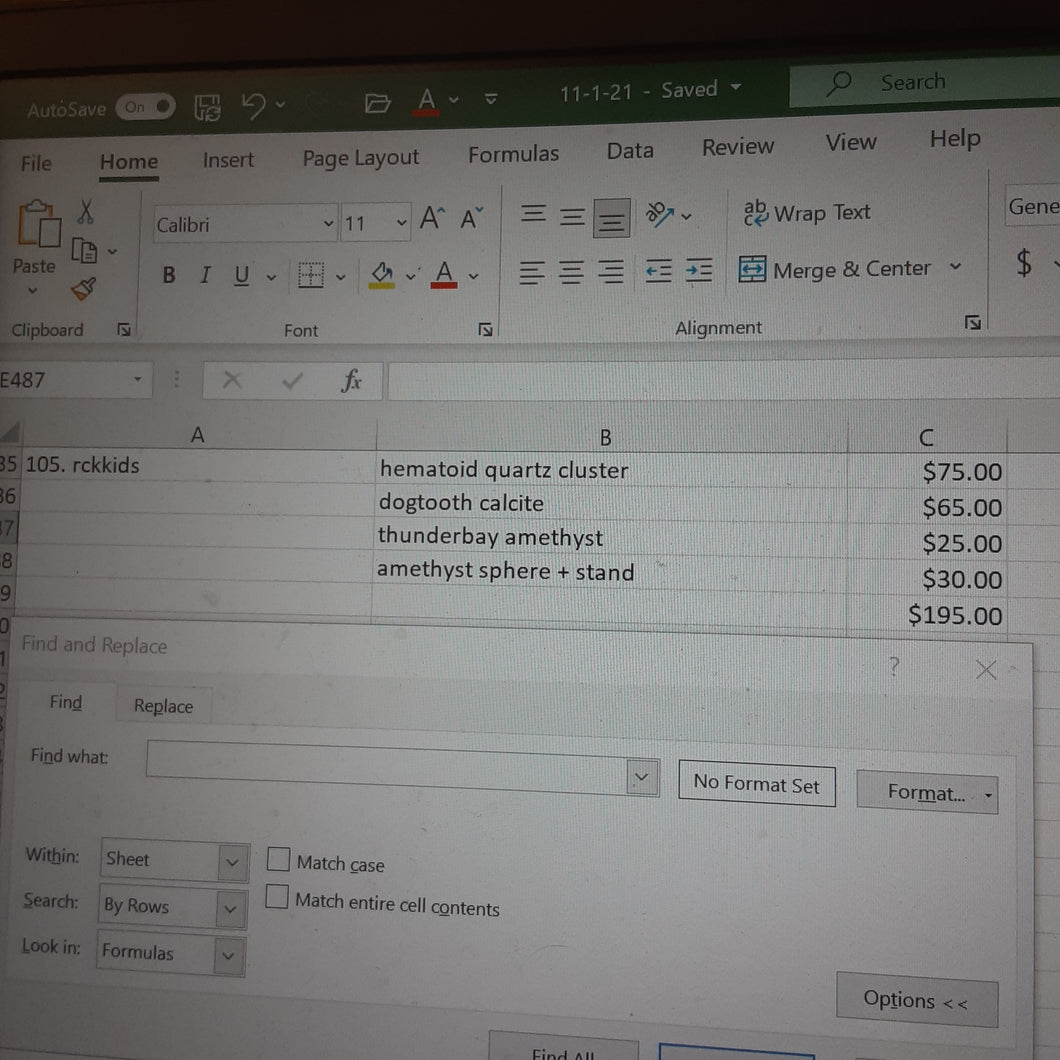Click the Orientation text angle icon
The width and height of the screenshot is (1060, 1060).
[x=660, y=214]
